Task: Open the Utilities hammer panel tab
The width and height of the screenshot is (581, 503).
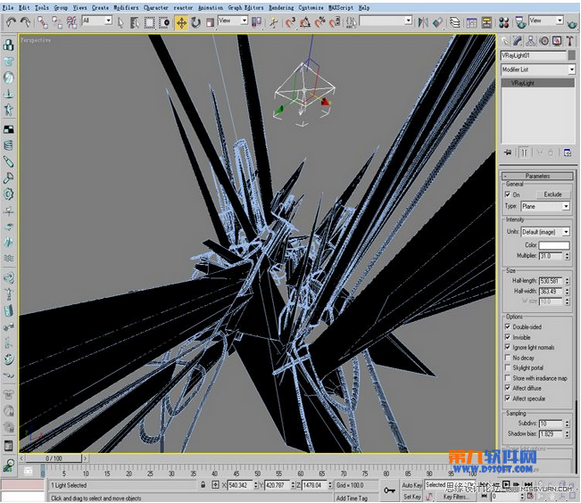Action: point(570,41)
